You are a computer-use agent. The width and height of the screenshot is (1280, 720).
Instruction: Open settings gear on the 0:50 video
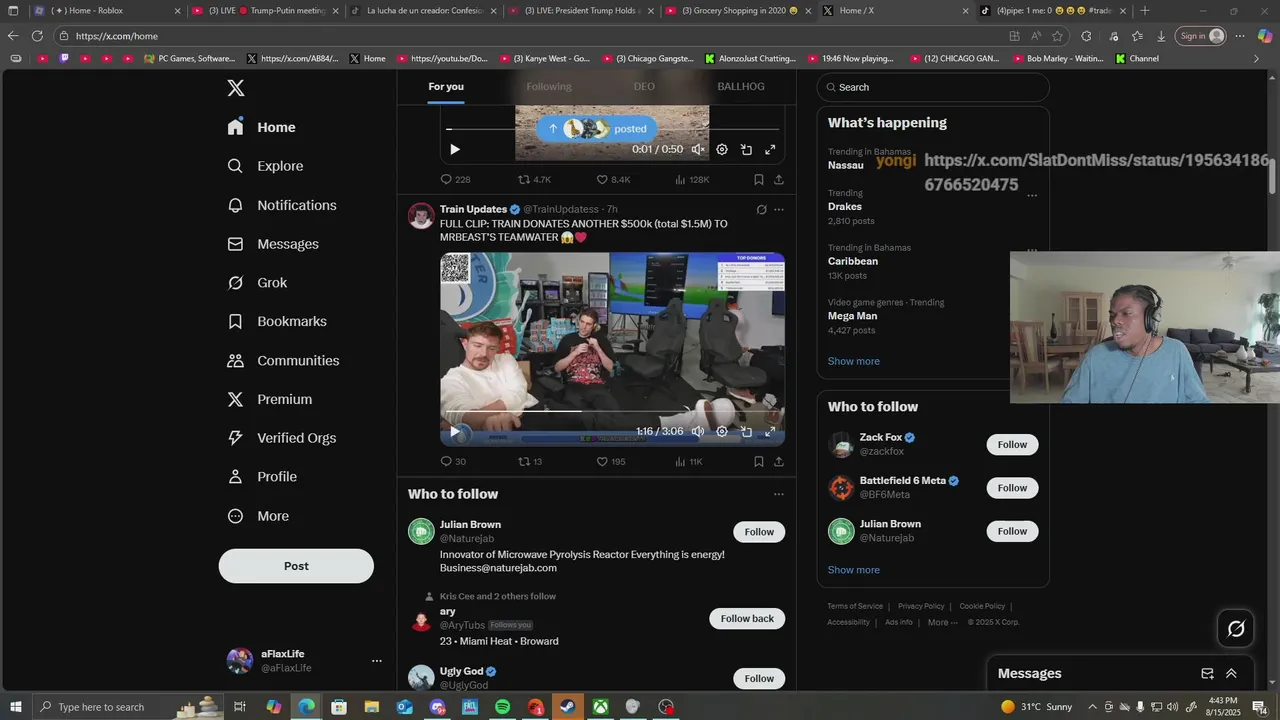click(x=722, y=149)
